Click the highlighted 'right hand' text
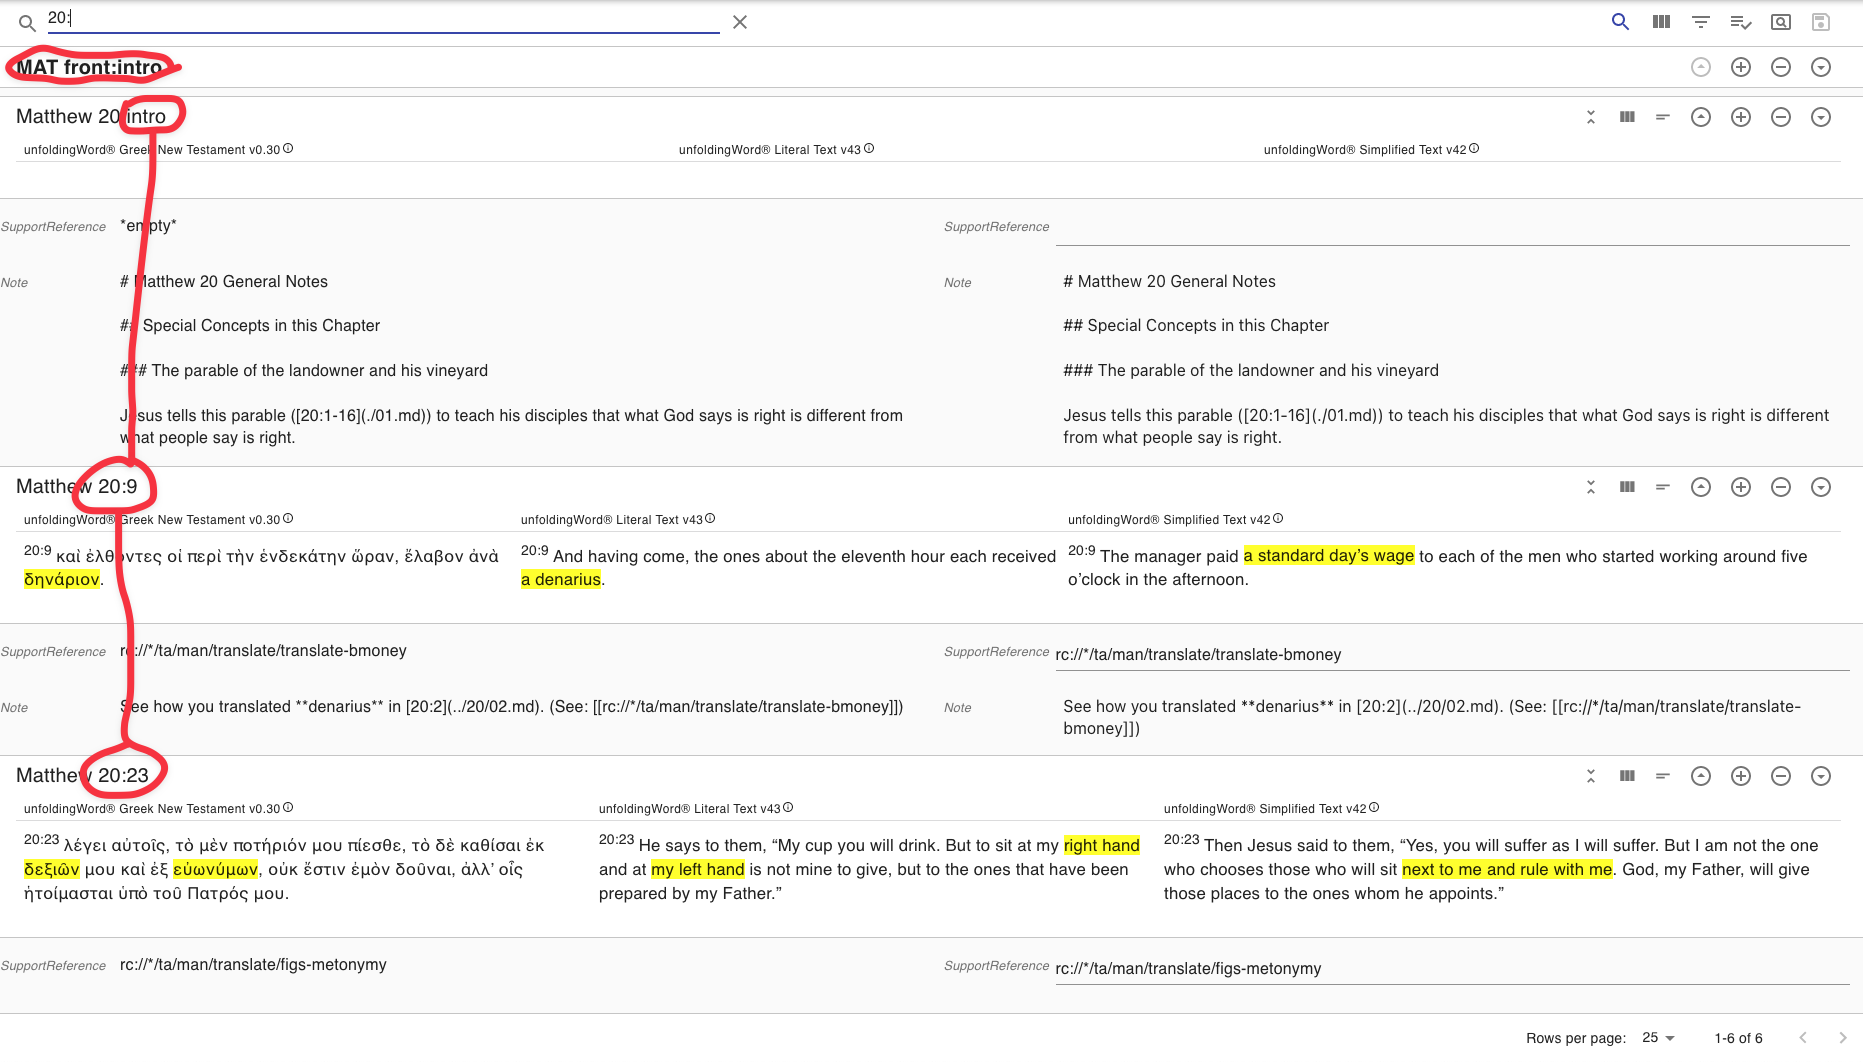Viewport: 1863px width, 1062px height. pyautogui.click(x=1101, y=845)
